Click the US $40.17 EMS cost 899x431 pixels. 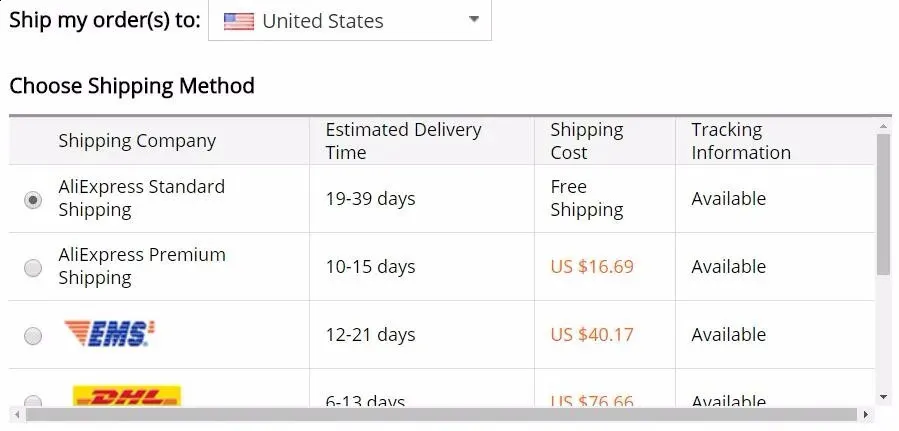(x=592, y=335)
